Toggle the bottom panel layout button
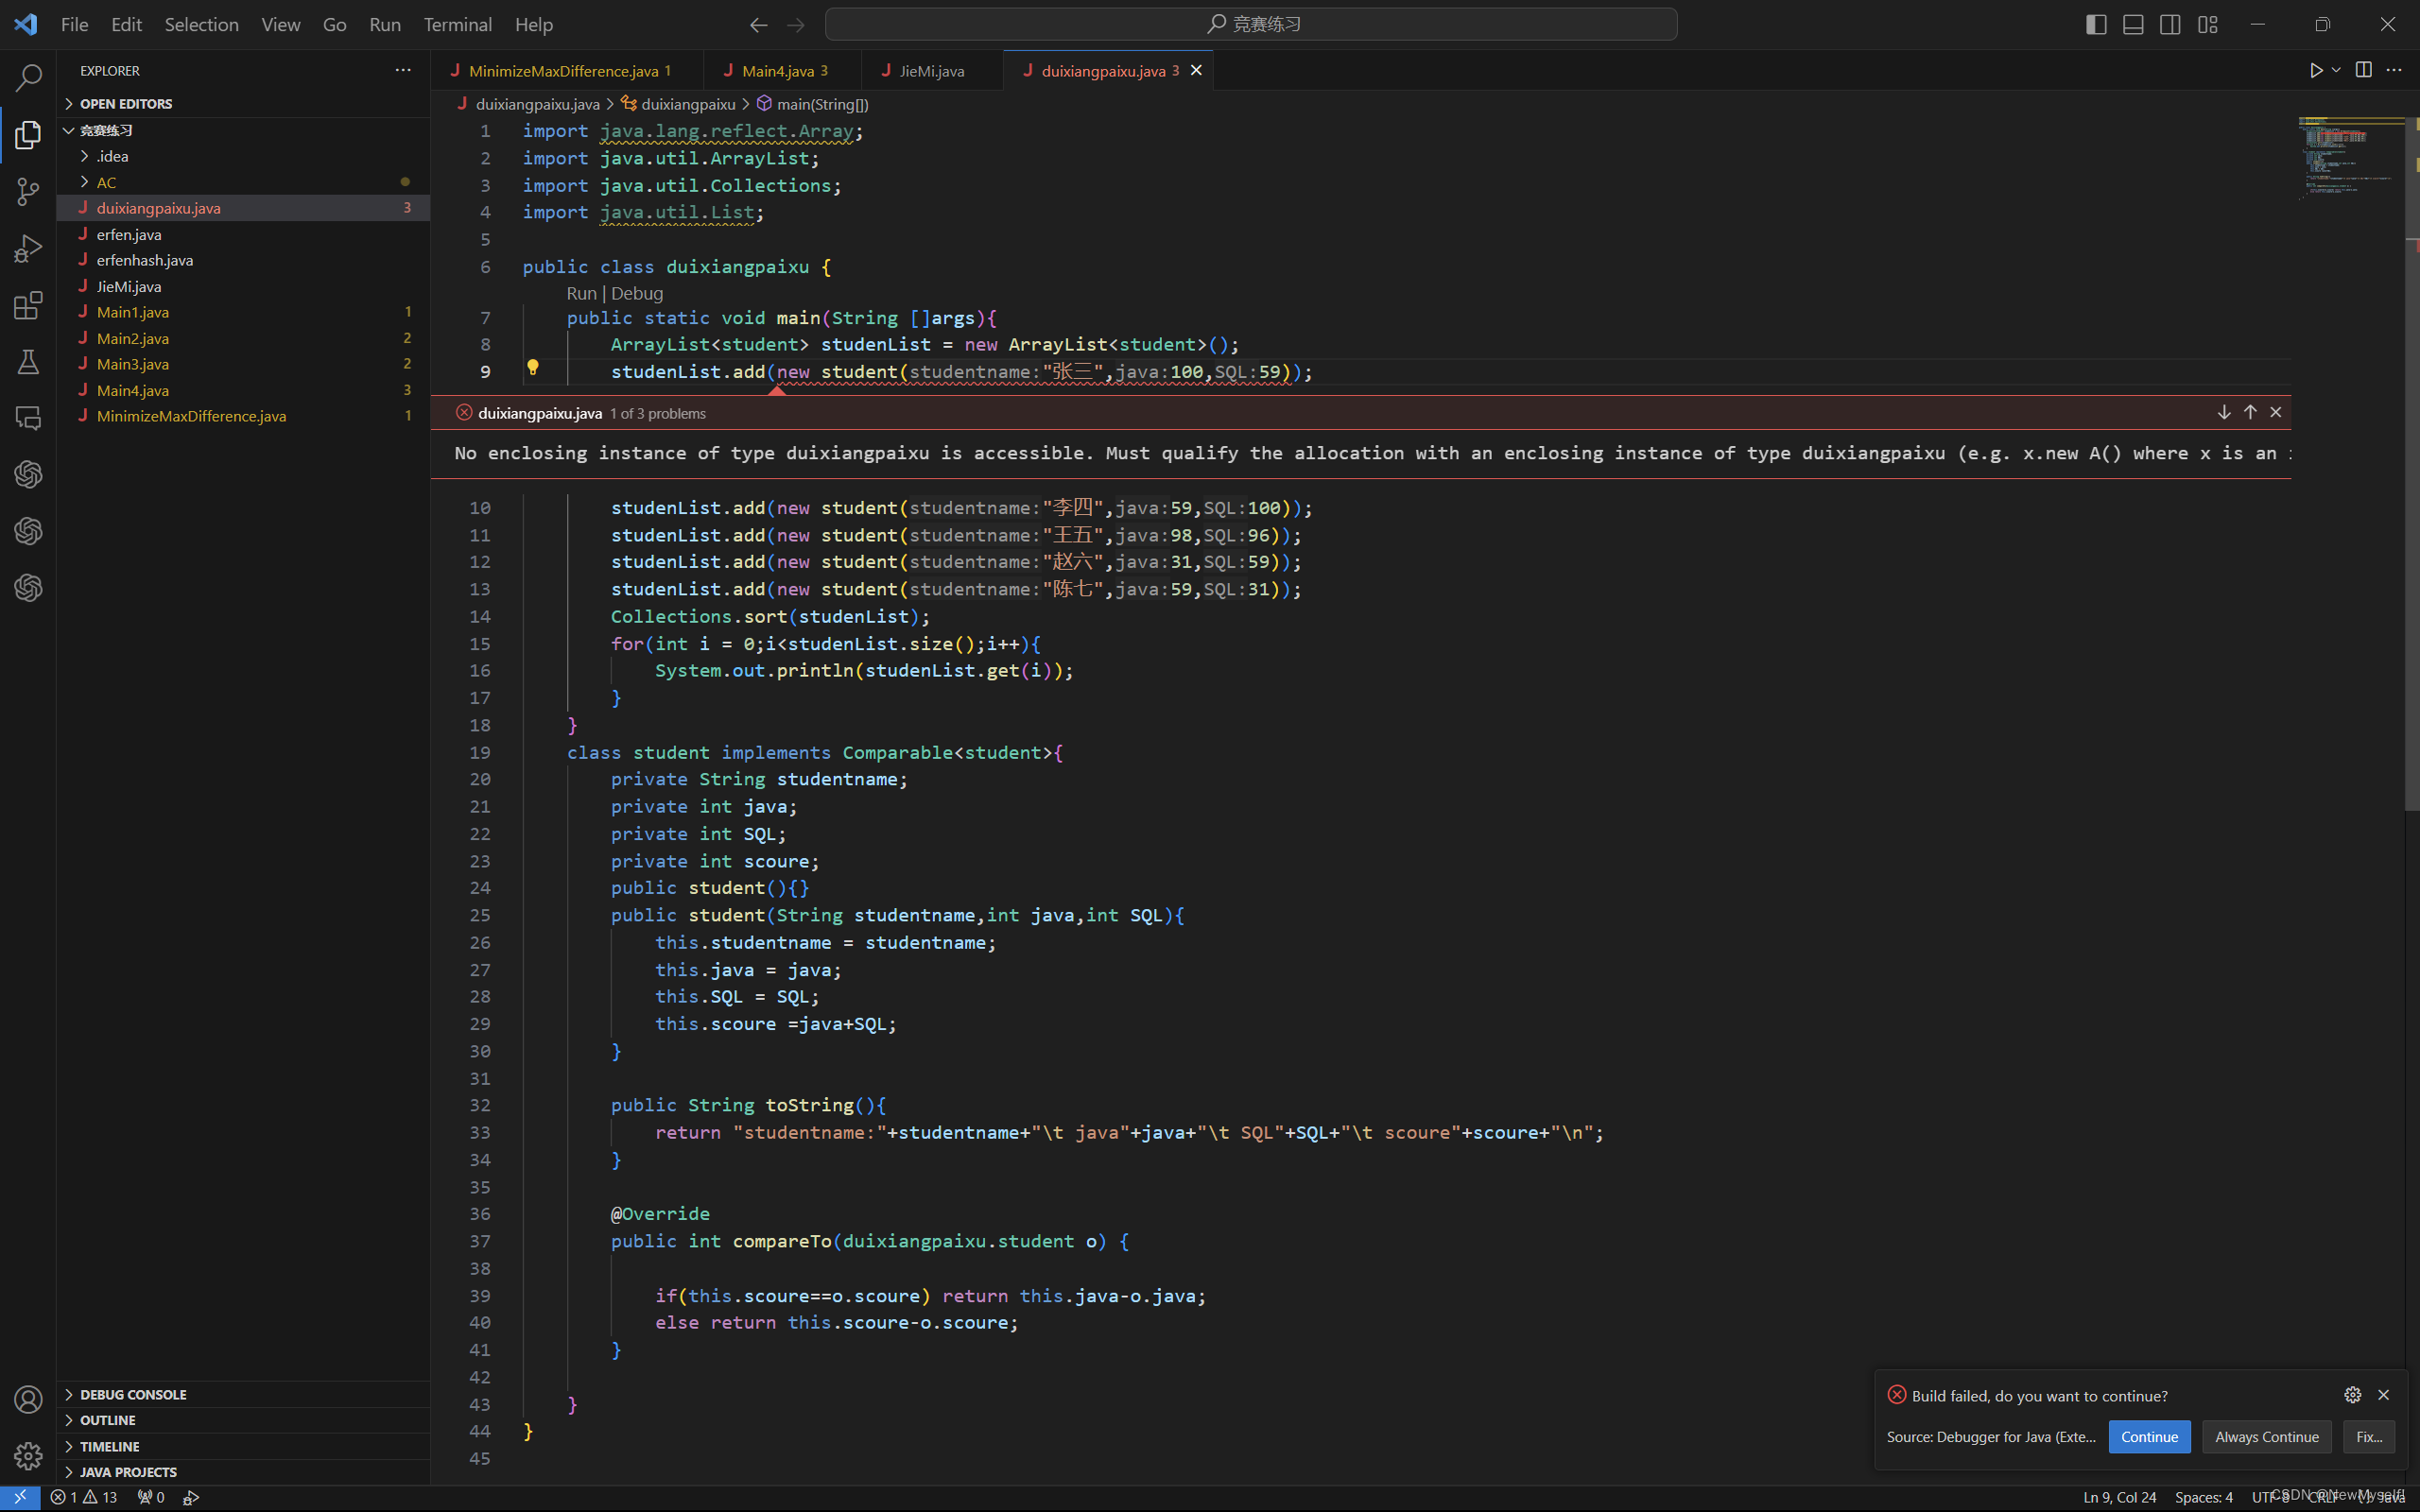Viewport: 2420px width, 1512px height. point(2133,24)
